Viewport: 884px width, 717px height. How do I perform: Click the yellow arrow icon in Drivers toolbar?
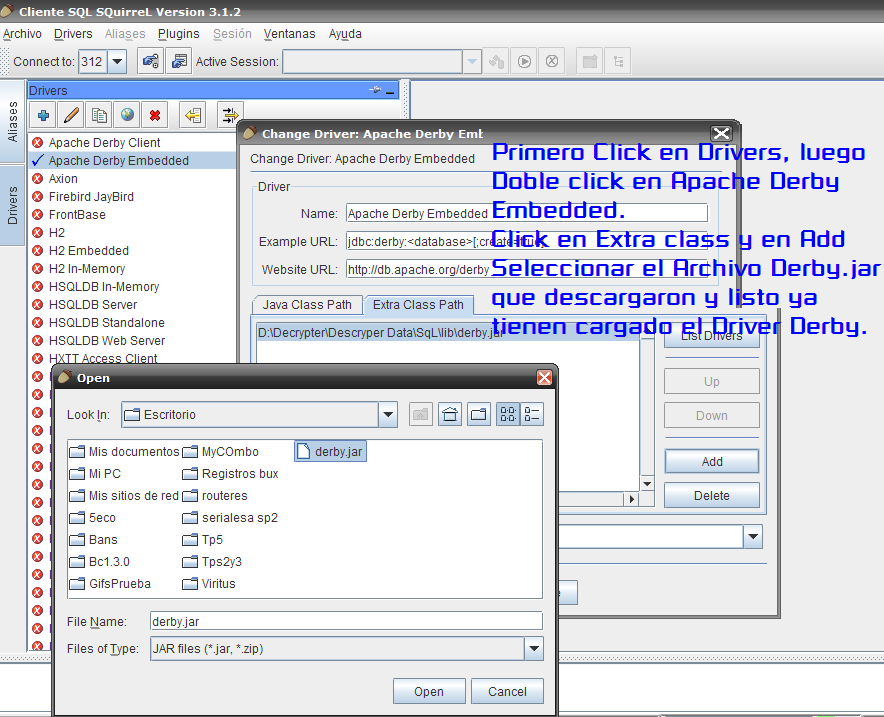[x=193, y=116]
